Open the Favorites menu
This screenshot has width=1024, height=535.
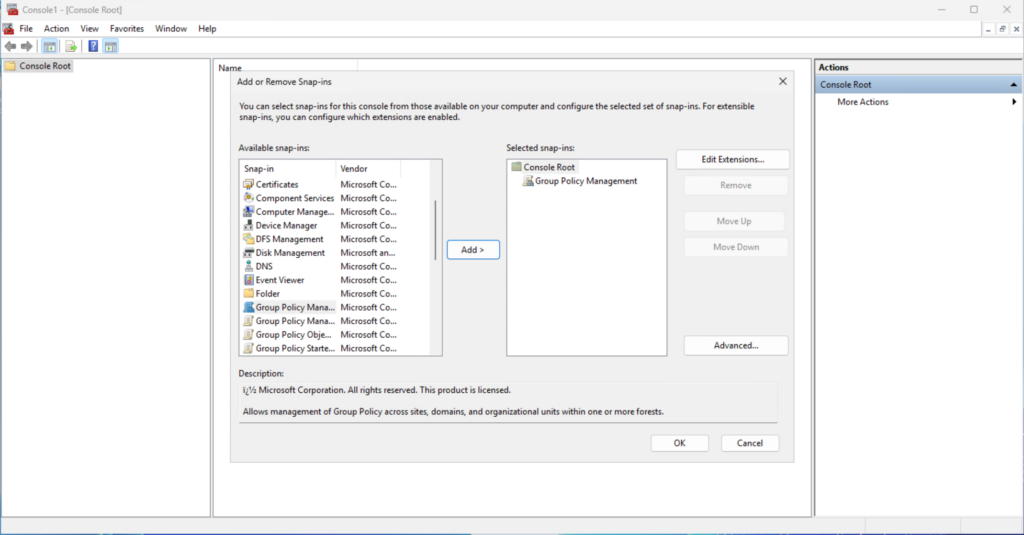(127, 29)
